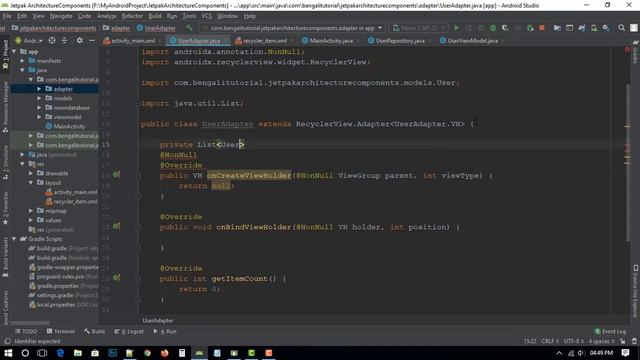Stop the running app red square

542,28
